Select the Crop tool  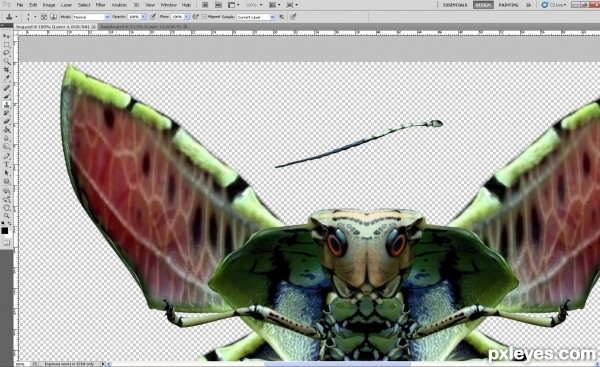tap(7, 70)
